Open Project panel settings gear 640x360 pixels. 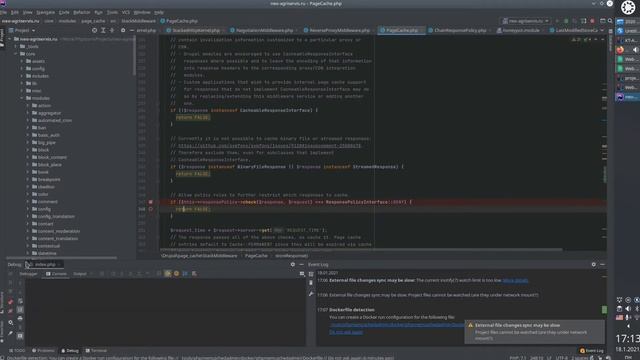coord(123,30)
